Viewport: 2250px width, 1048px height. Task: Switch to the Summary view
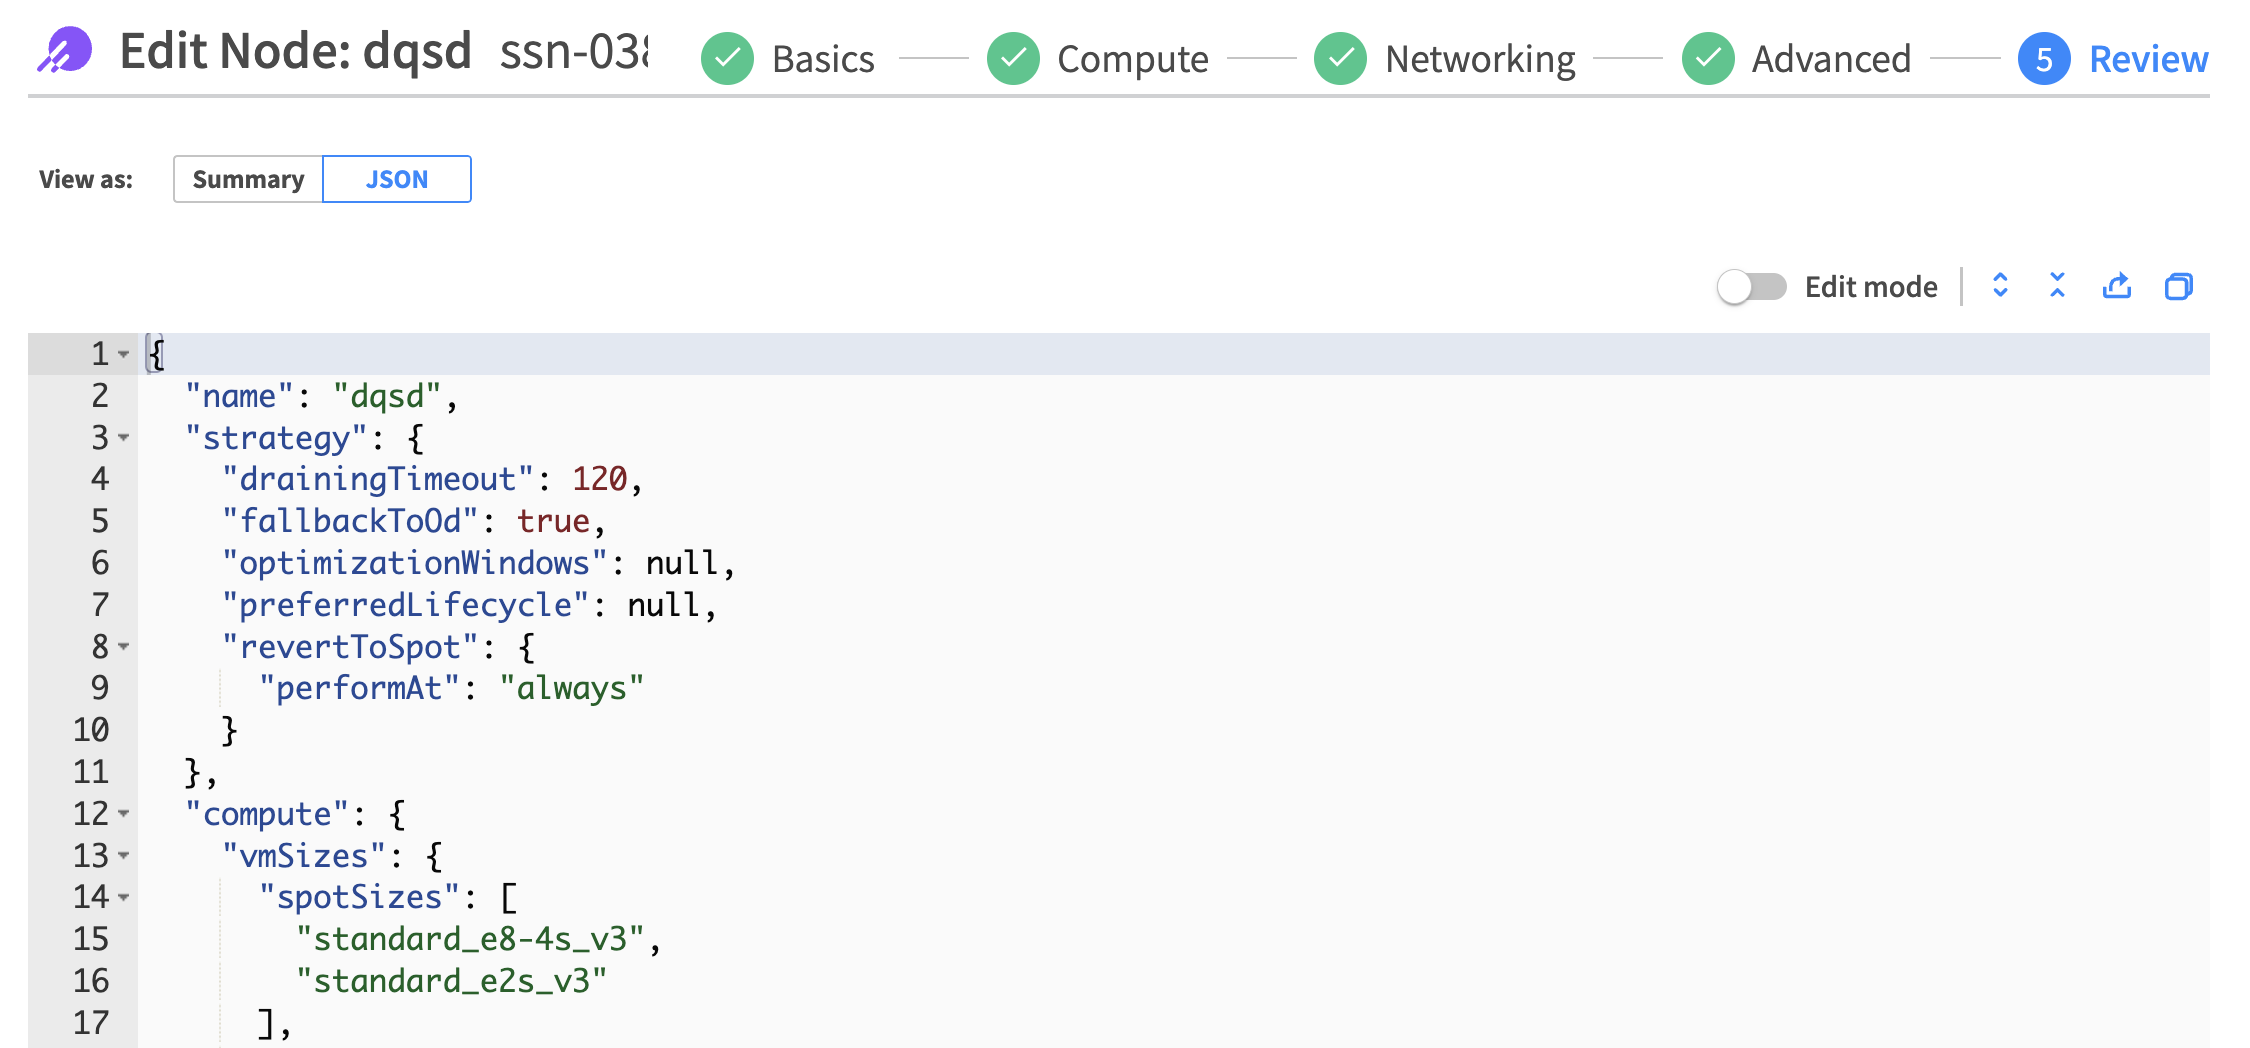pyautogui.click(x=248, y=179)
